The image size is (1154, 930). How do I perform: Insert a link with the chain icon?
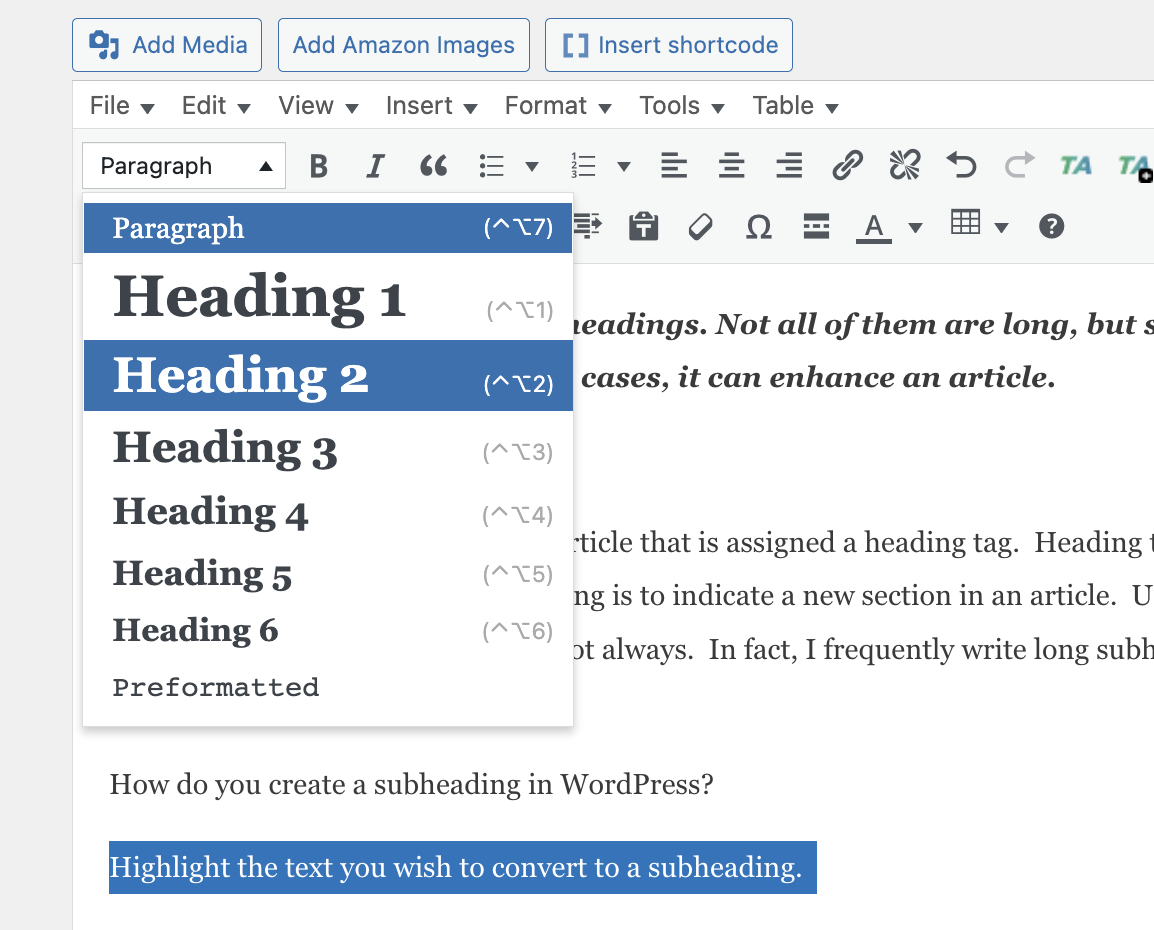pos(847,166)
